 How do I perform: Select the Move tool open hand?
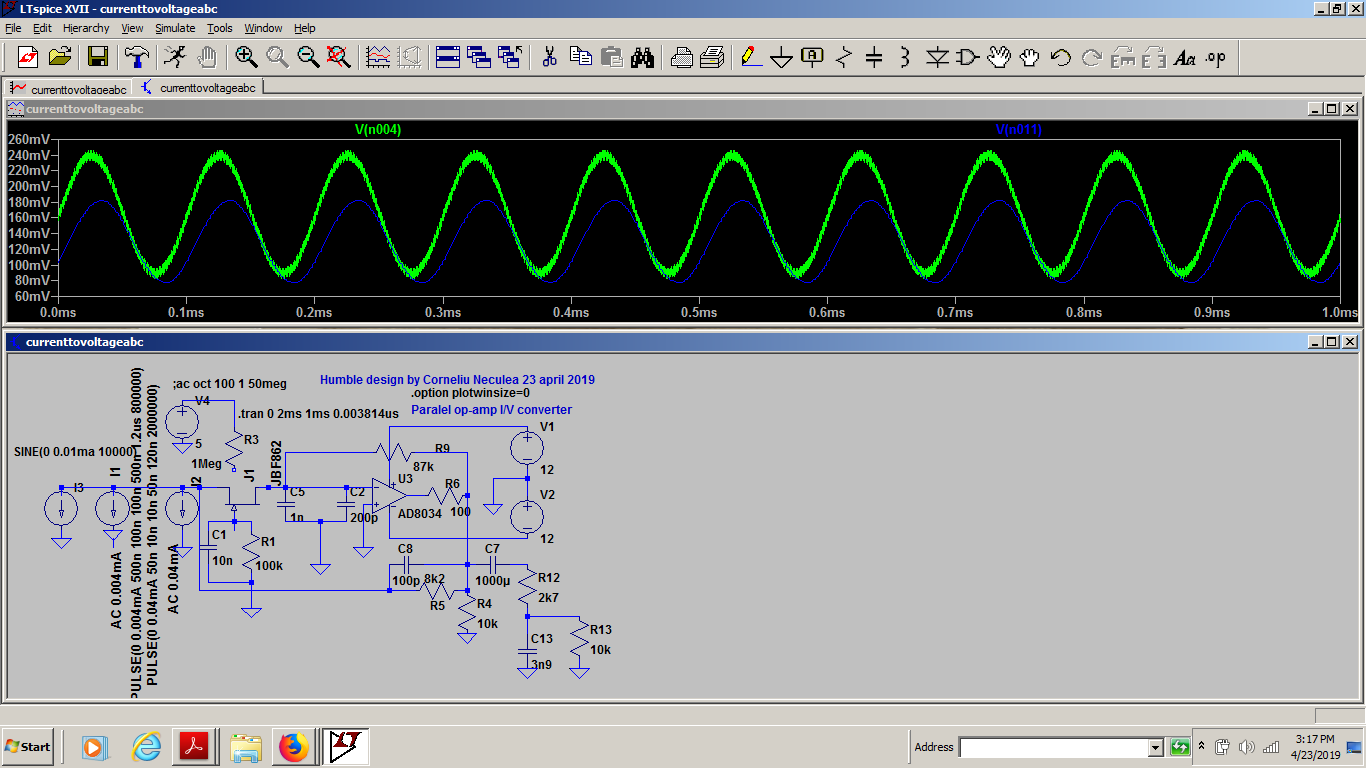(x=998, y=57)
